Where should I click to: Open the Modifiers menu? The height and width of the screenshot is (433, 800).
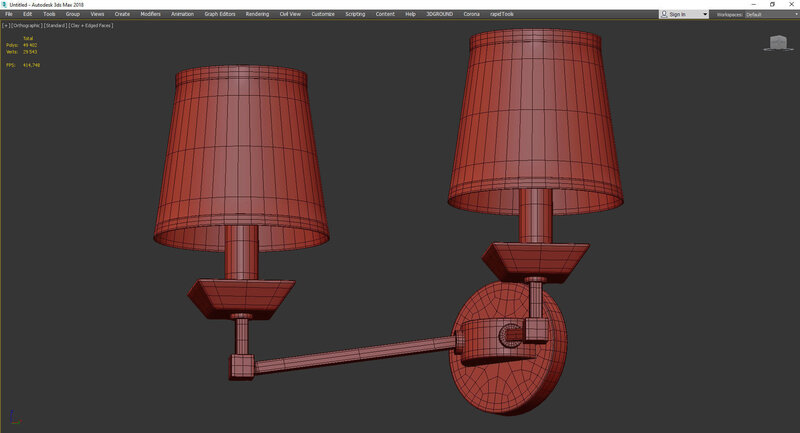pos(150,14)
